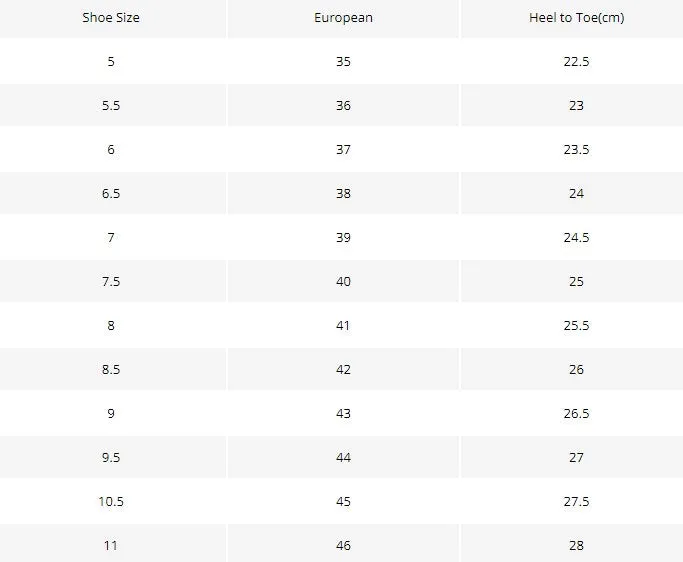Click European size 38 cell
This screenshot has width=683, height=562.
(343, 193)
